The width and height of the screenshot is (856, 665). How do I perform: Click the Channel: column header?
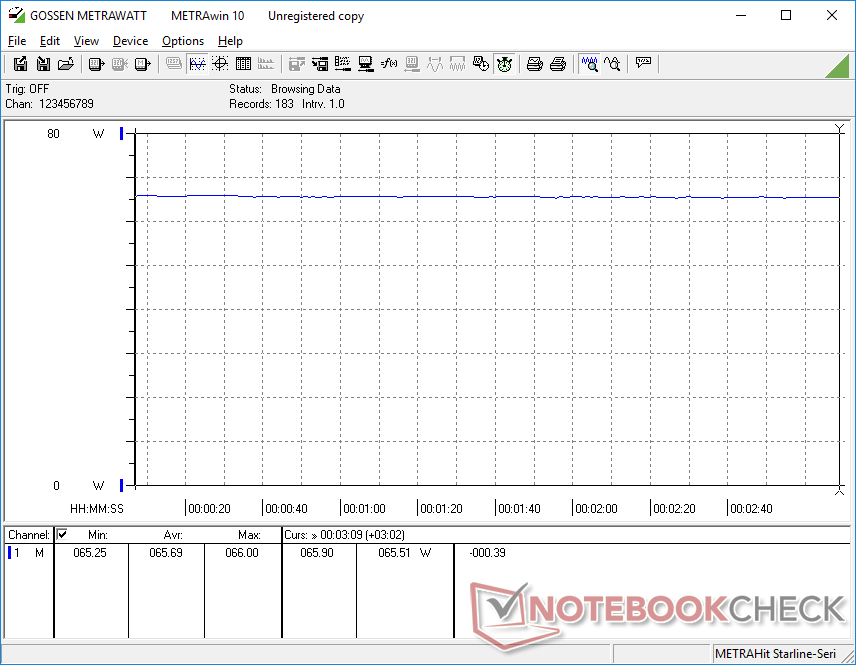click(29, 535)
